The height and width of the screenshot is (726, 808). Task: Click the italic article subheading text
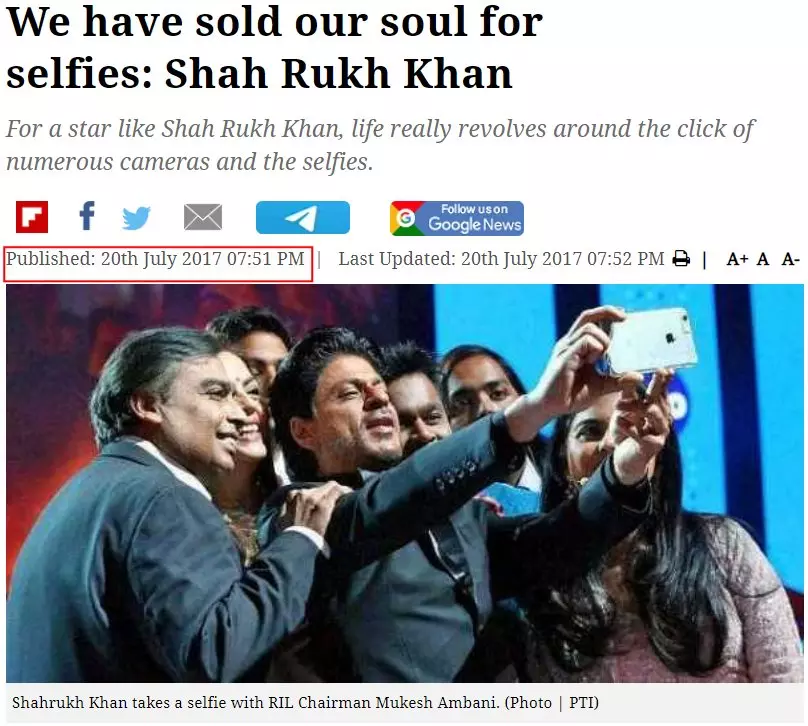pyautogui.click(x=380, y=145)
